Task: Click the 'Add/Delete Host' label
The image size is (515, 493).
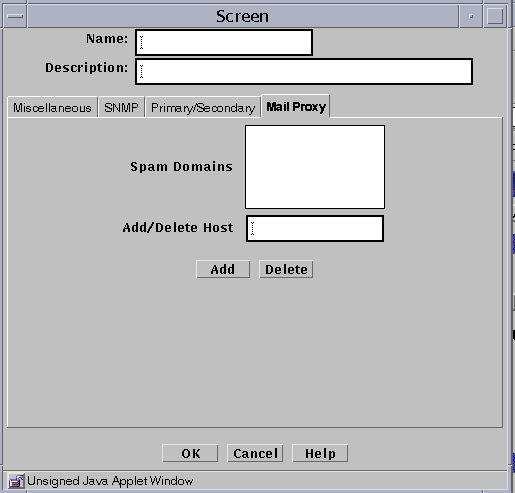Action: click(x=178, y=227)
